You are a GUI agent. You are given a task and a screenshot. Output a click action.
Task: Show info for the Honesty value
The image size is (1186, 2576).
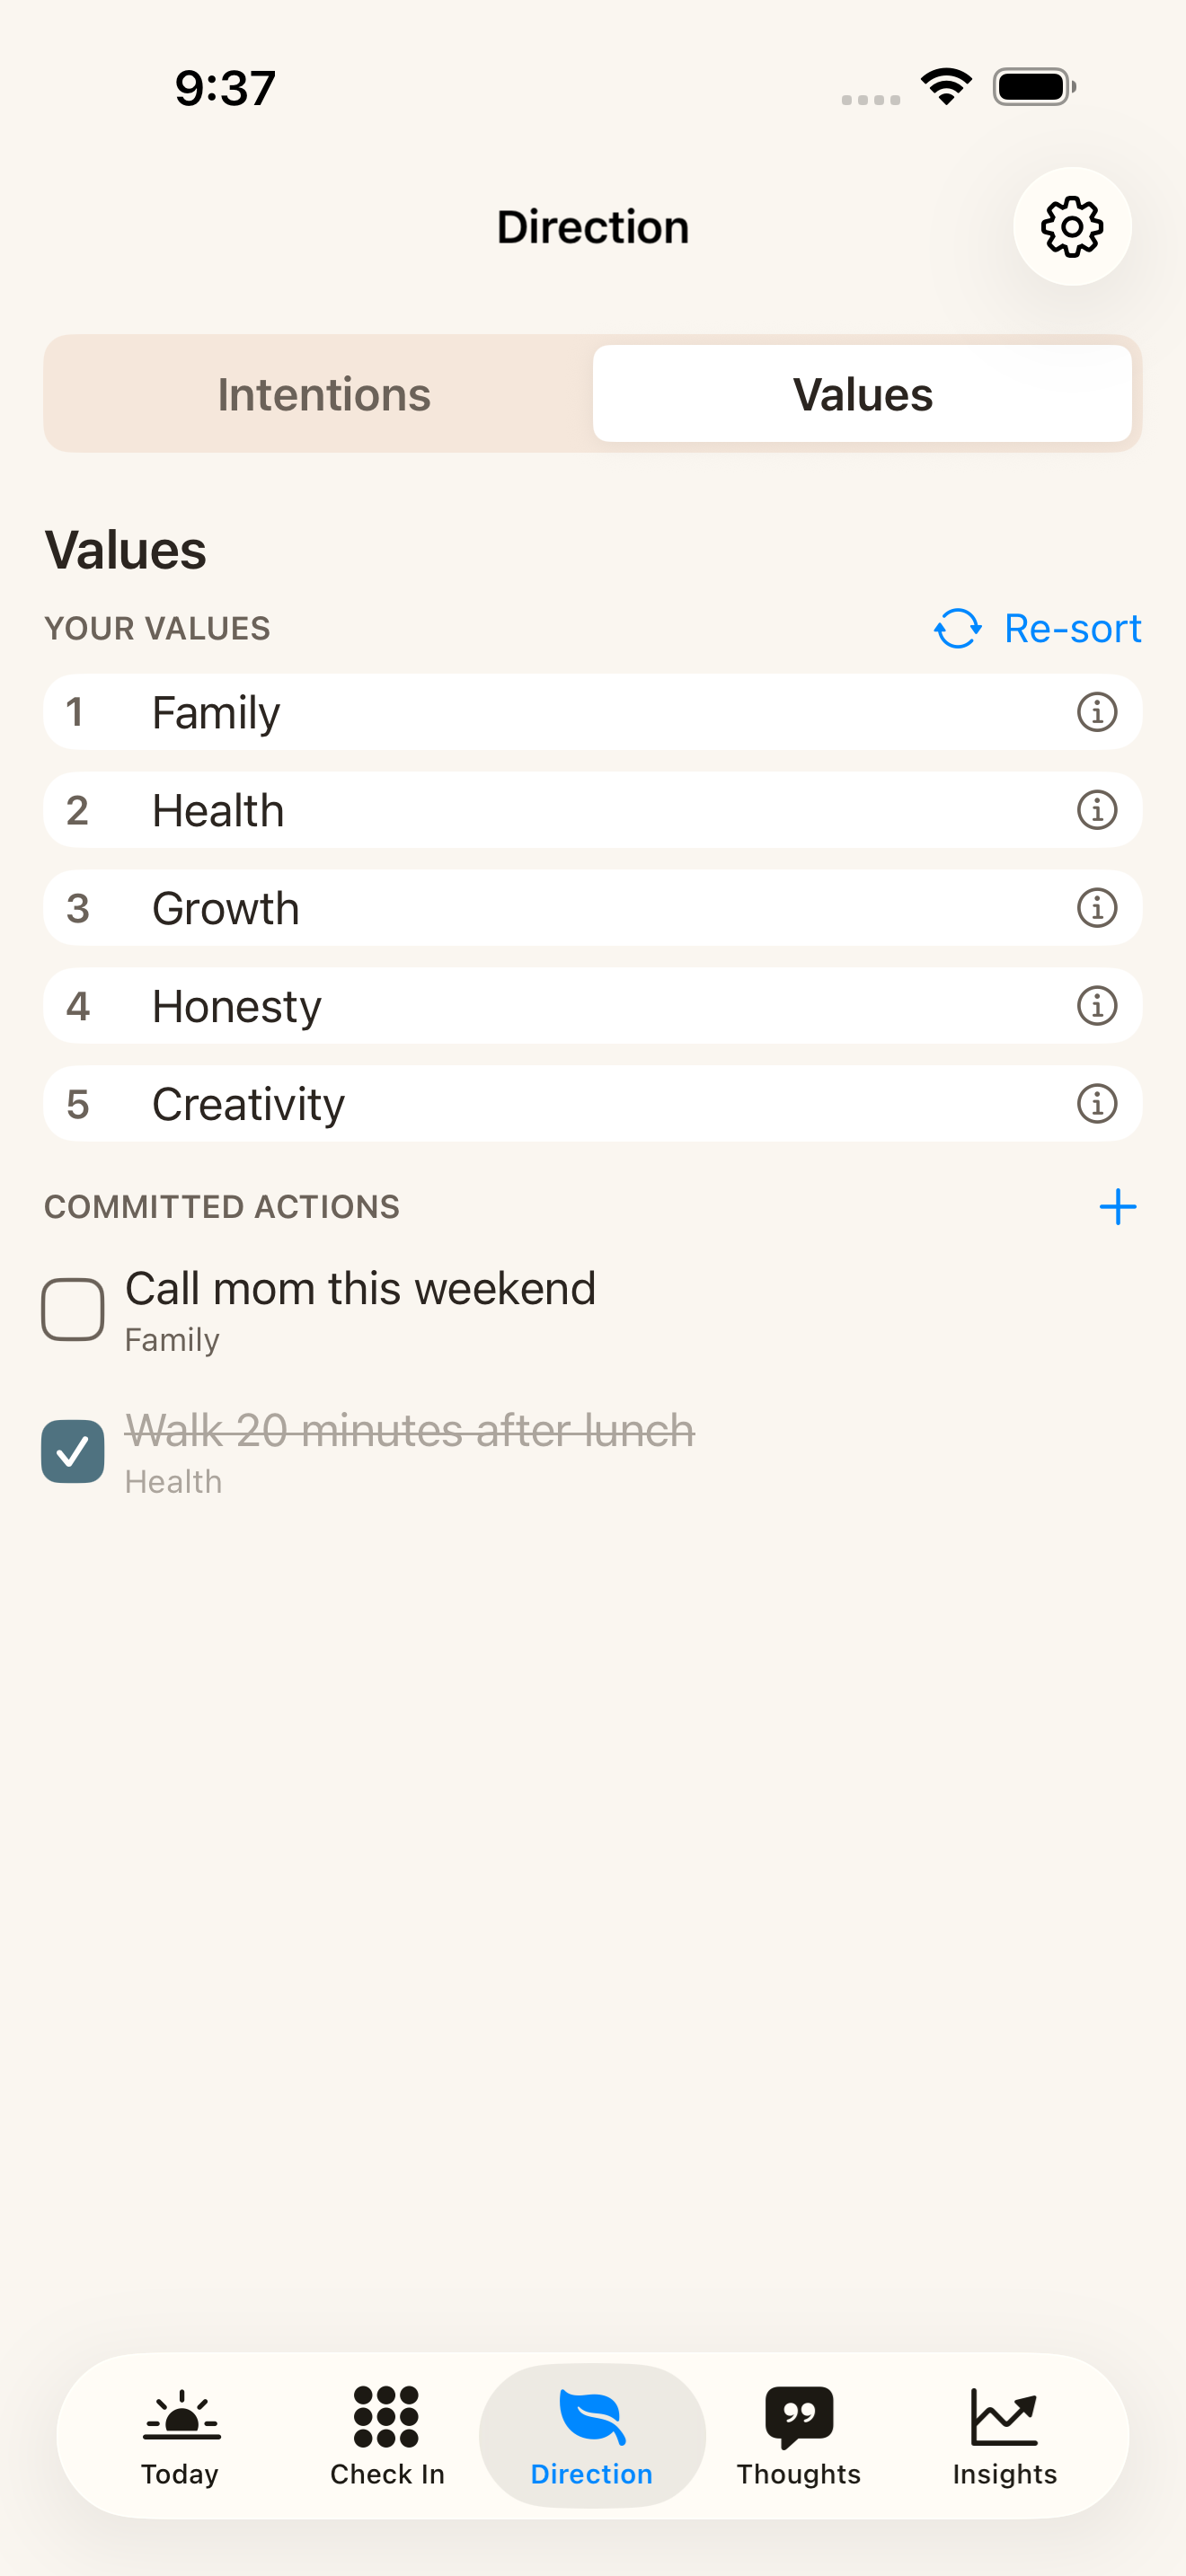(x=1096, y=1006)
